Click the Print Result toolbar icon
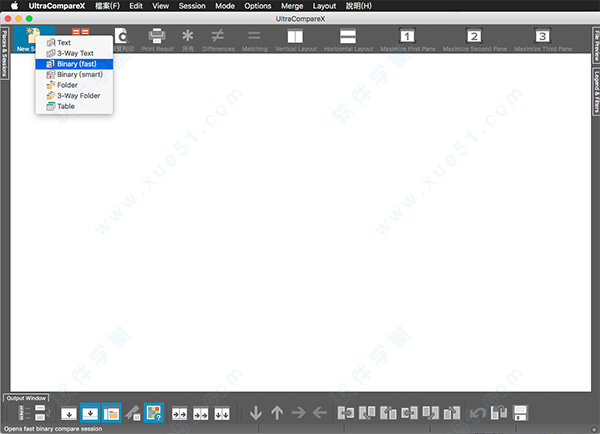This screenshot has width=600, height=434. [x=156, y=40]
